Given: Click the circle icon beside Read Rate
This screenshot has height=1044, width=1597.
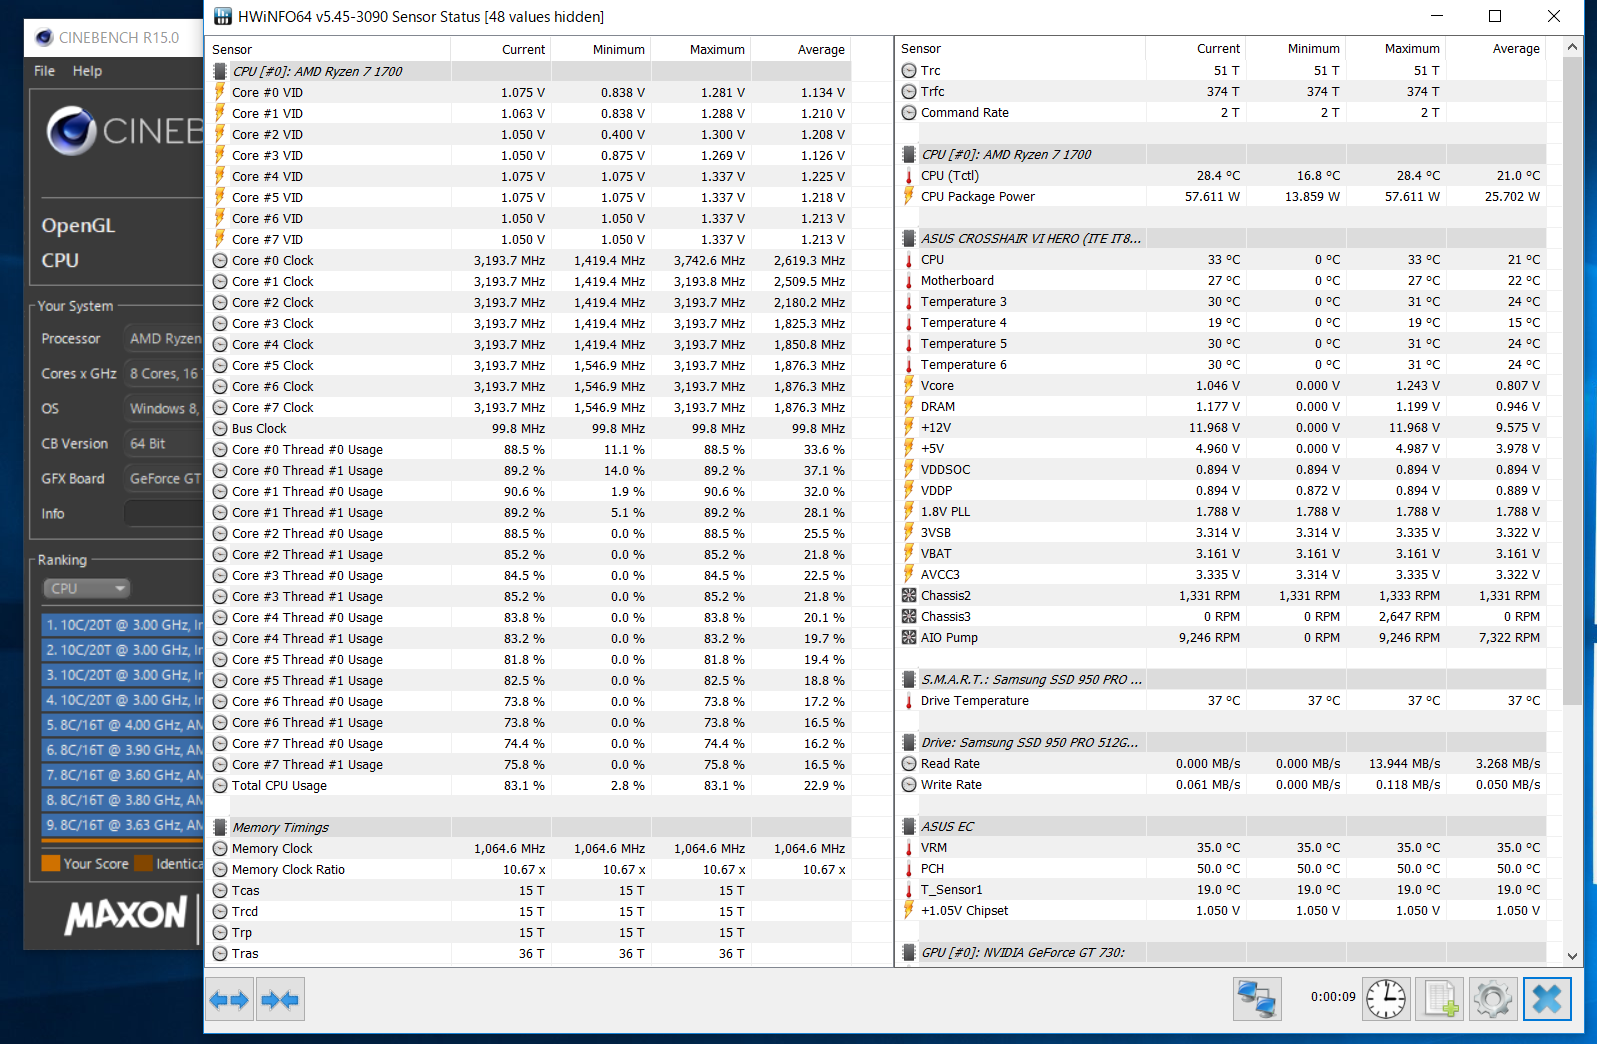Looking at the screenshot, I should (909, 763).
